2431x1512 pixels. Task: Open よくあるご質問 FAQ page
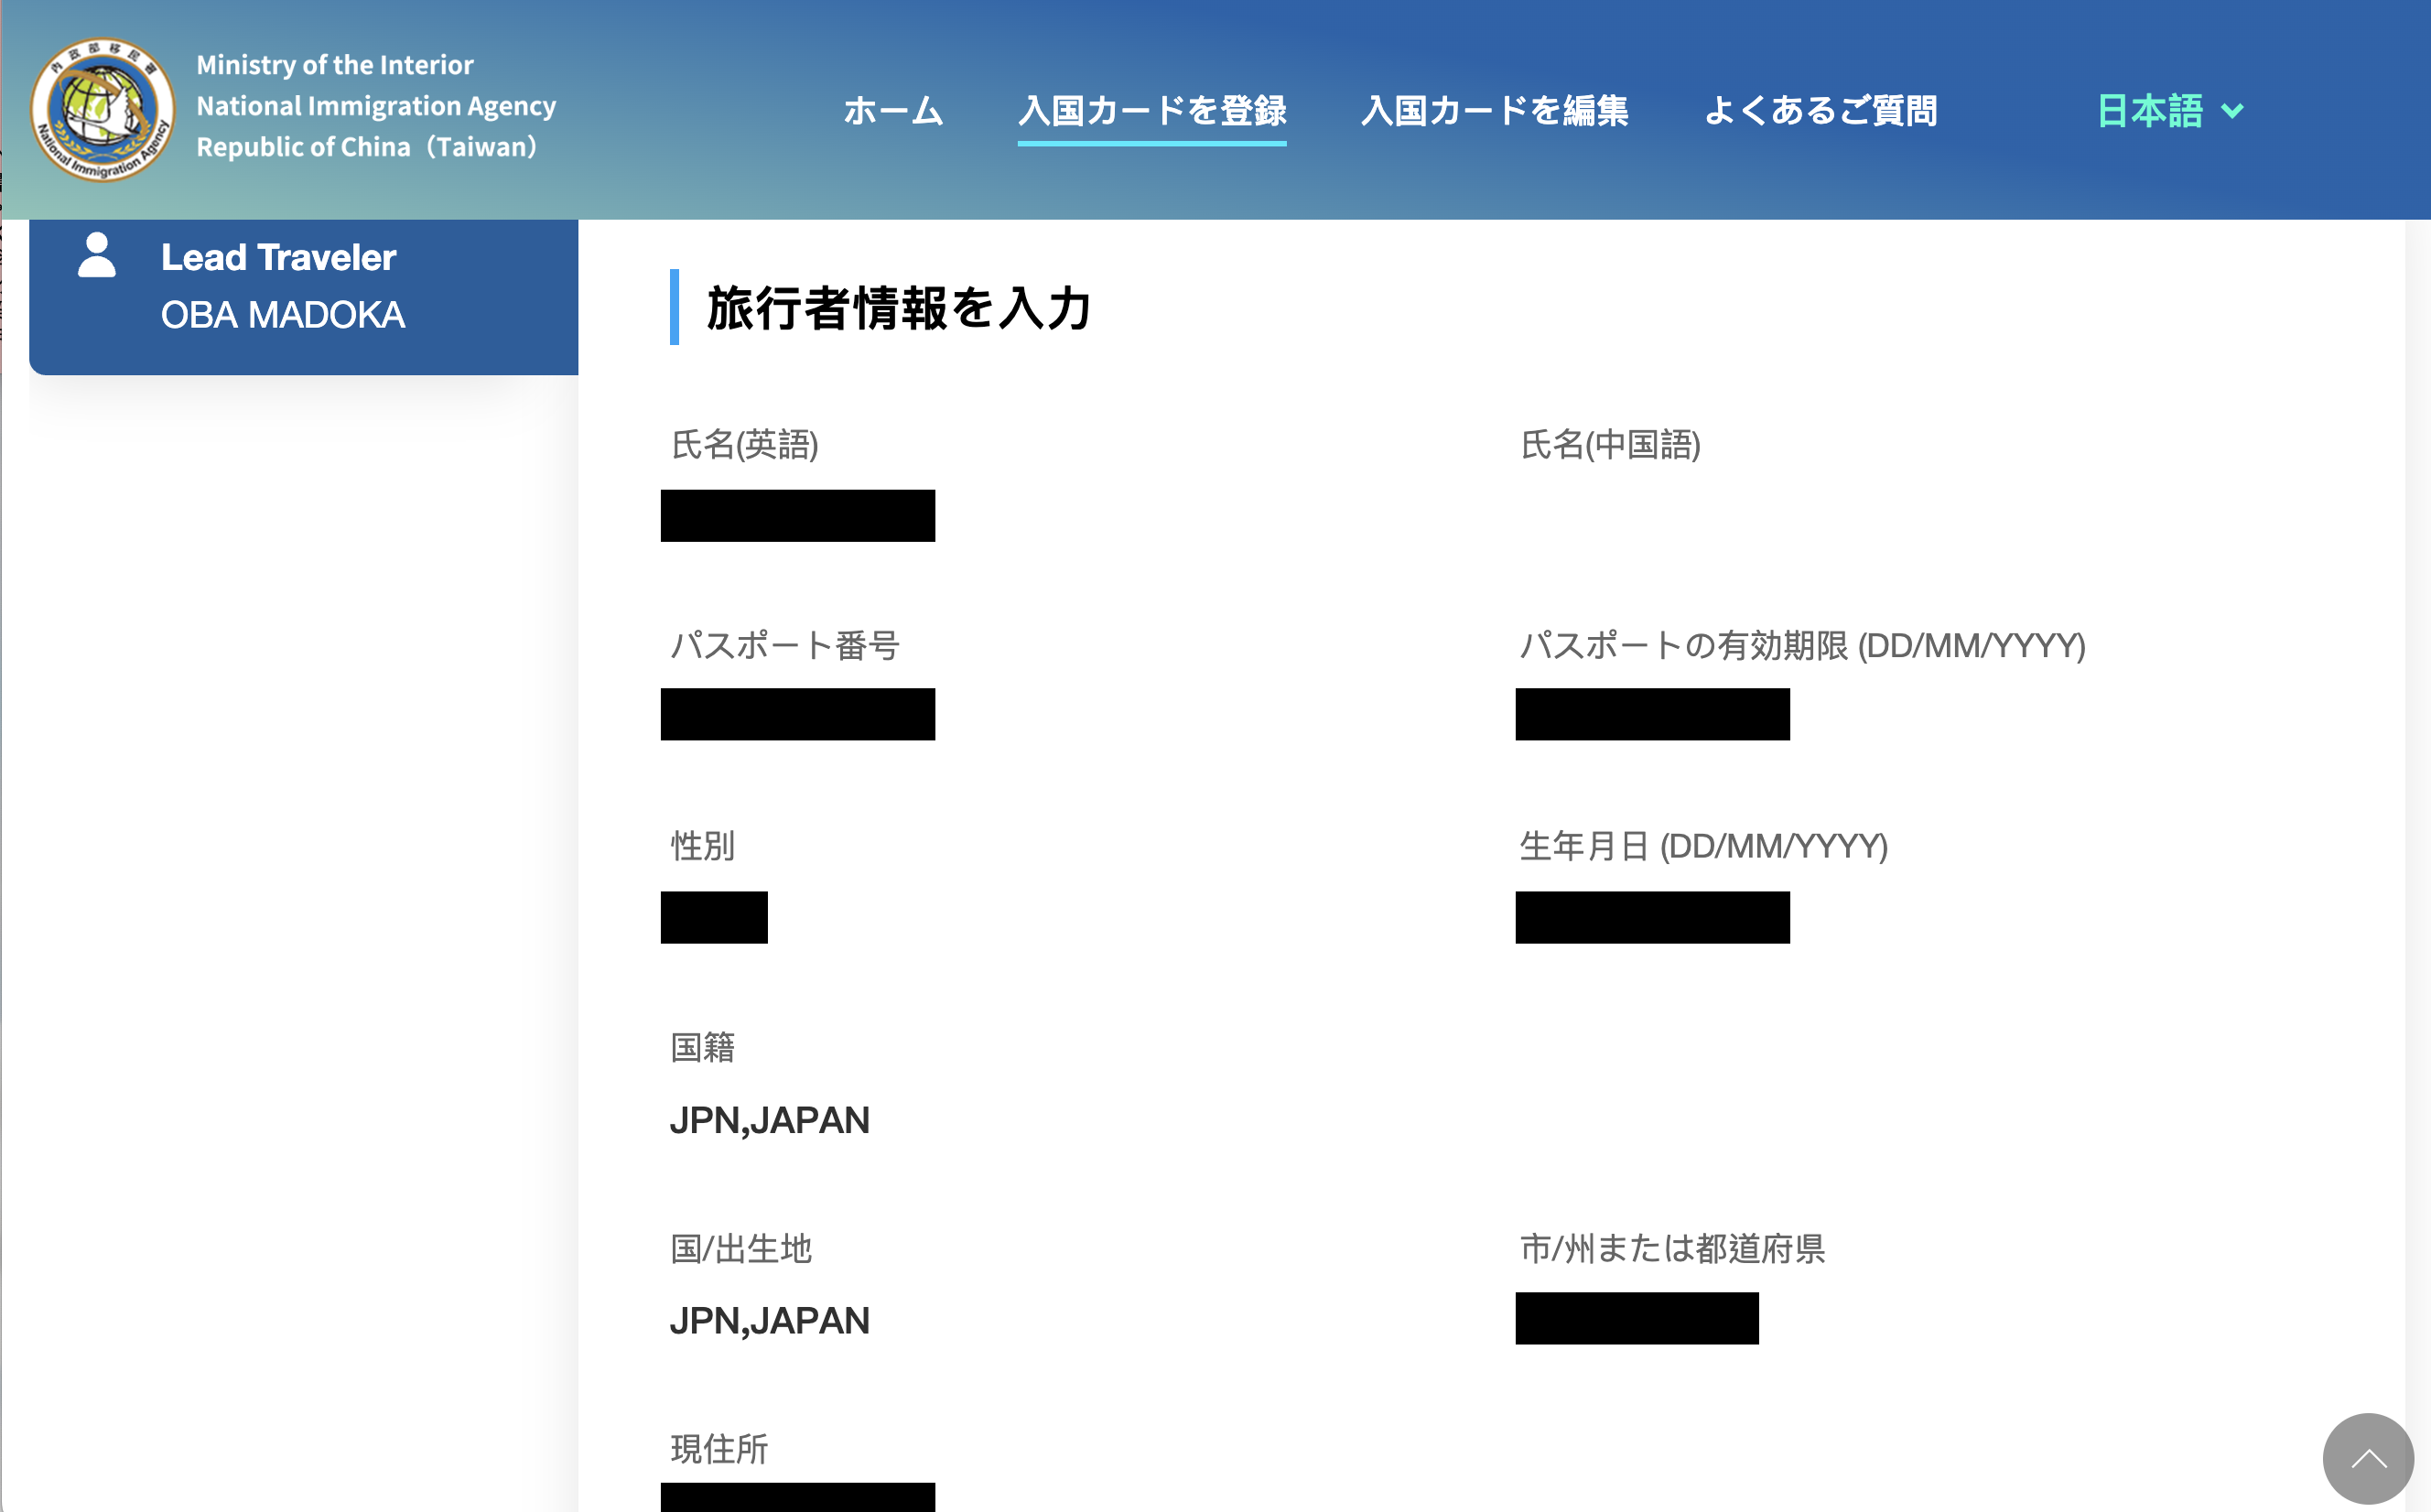coord(1819,111)
